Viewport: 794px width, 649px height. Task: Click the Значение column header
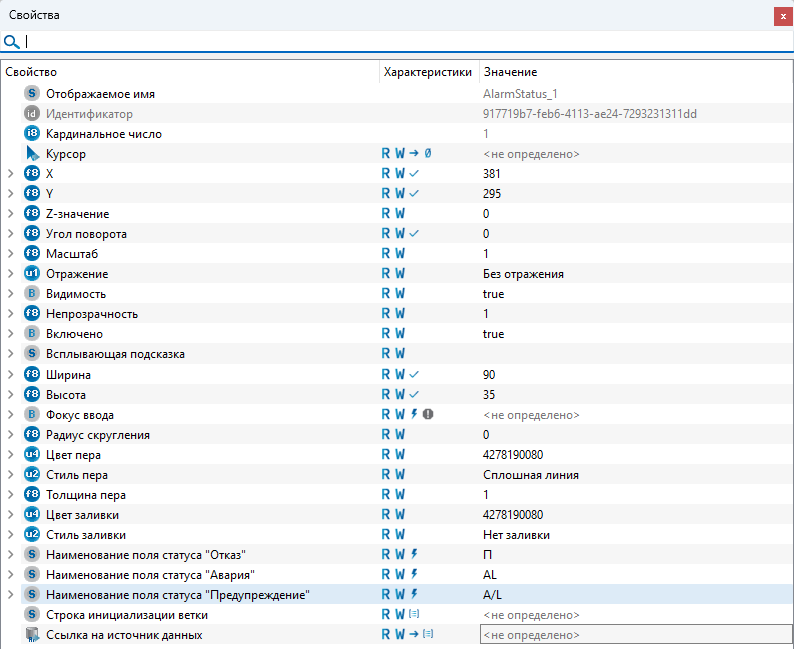(x=510, y=72)
